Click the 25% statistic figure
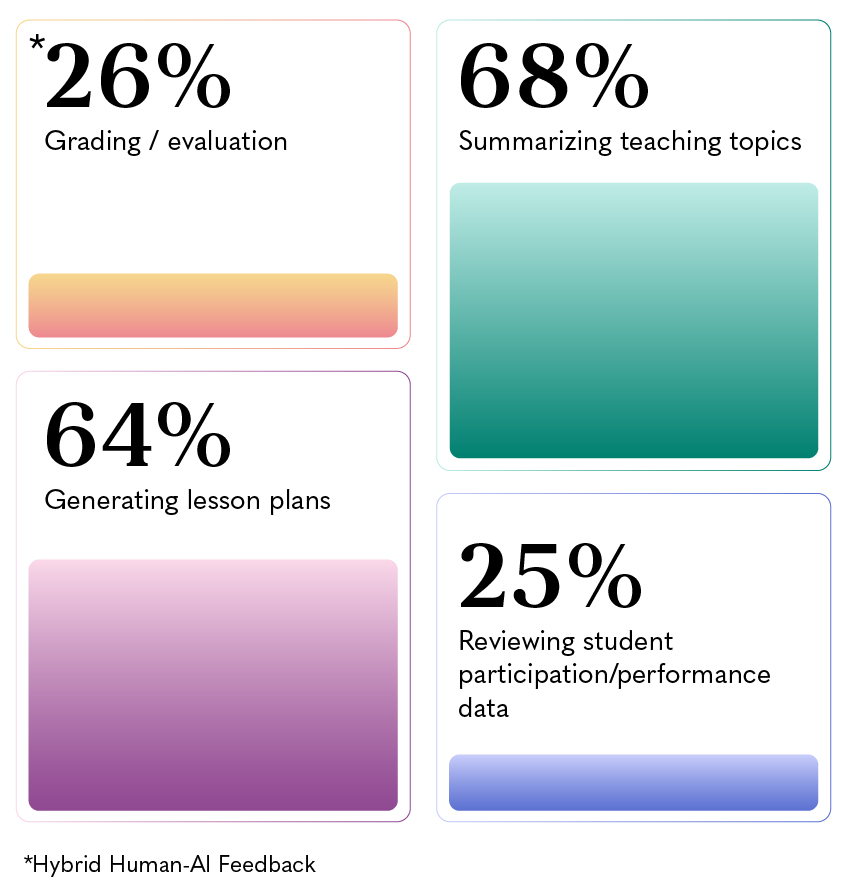Image resolution: width=854 pixels, height=896 pixels. (x=550, y=577)
